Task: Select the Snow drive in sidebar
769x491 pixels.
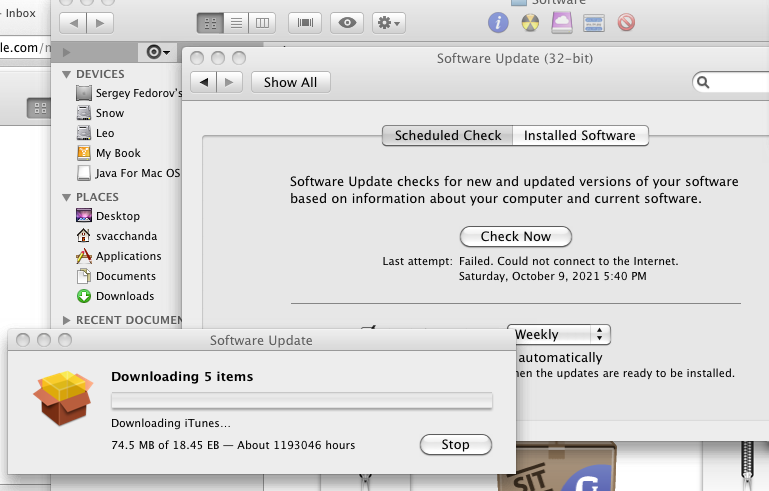Action: pos(100,113)
